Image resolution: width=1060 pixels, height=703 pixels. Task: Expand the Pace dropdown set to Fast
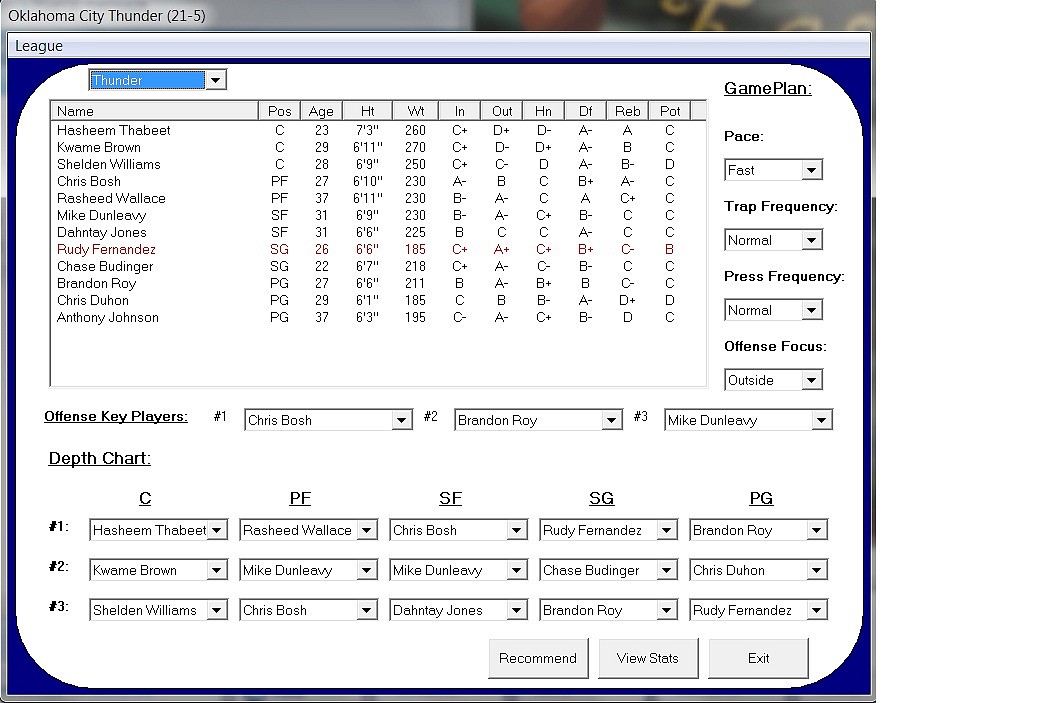click(773, 170)
